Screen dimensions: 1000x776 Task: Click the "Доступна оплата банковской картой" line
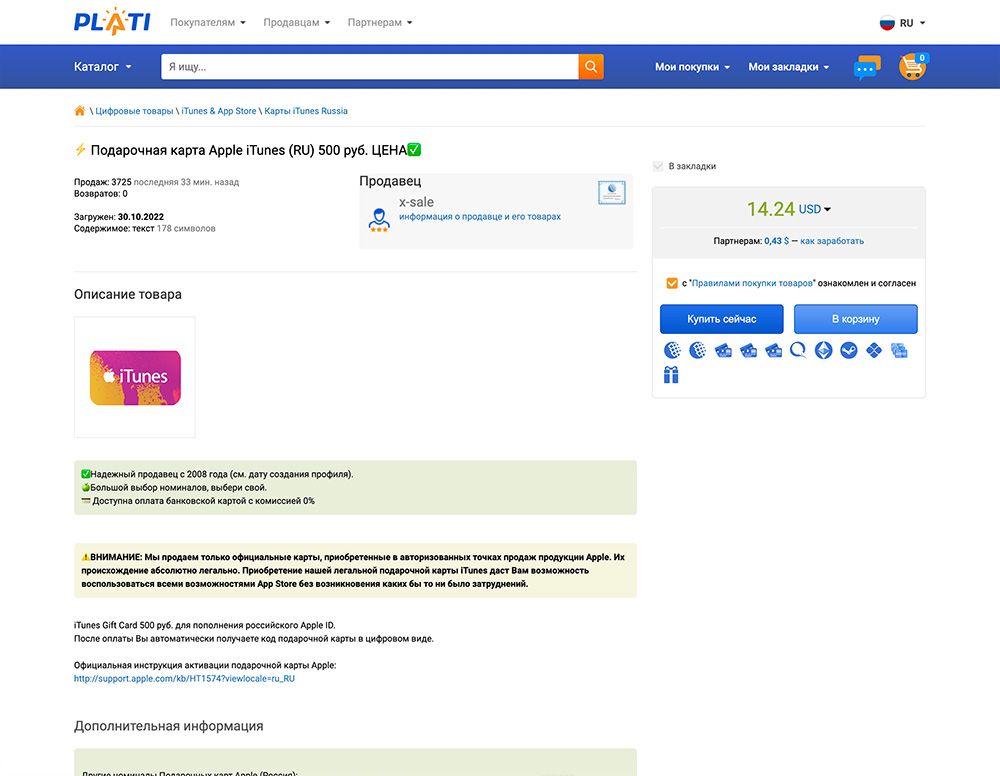[x=198, y=501]
